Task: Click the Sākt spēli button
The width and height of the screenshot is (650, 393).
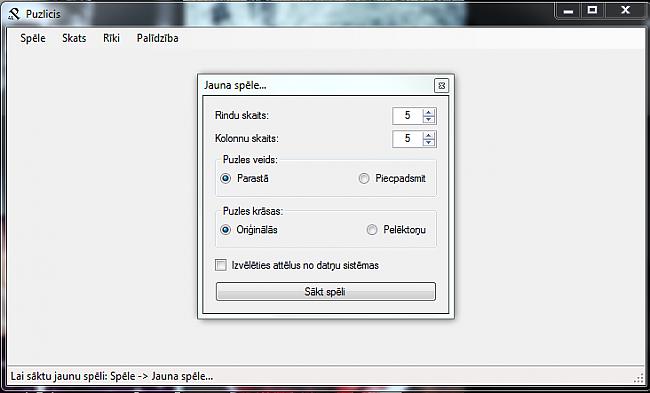Action: coord(326,291)
